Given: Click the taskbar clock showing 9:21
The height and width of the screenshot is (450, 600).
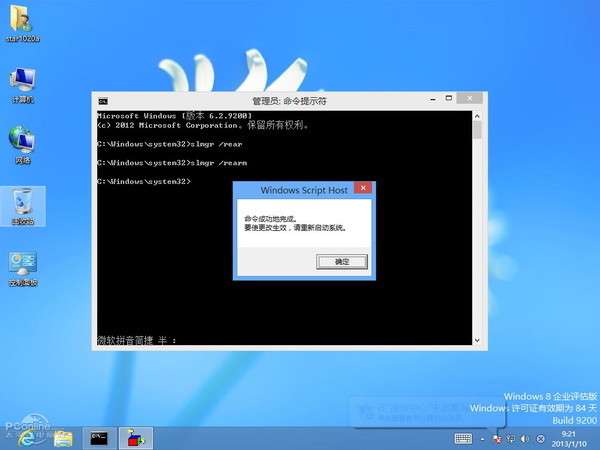Looking at the screenshot, I should [569, 439].
